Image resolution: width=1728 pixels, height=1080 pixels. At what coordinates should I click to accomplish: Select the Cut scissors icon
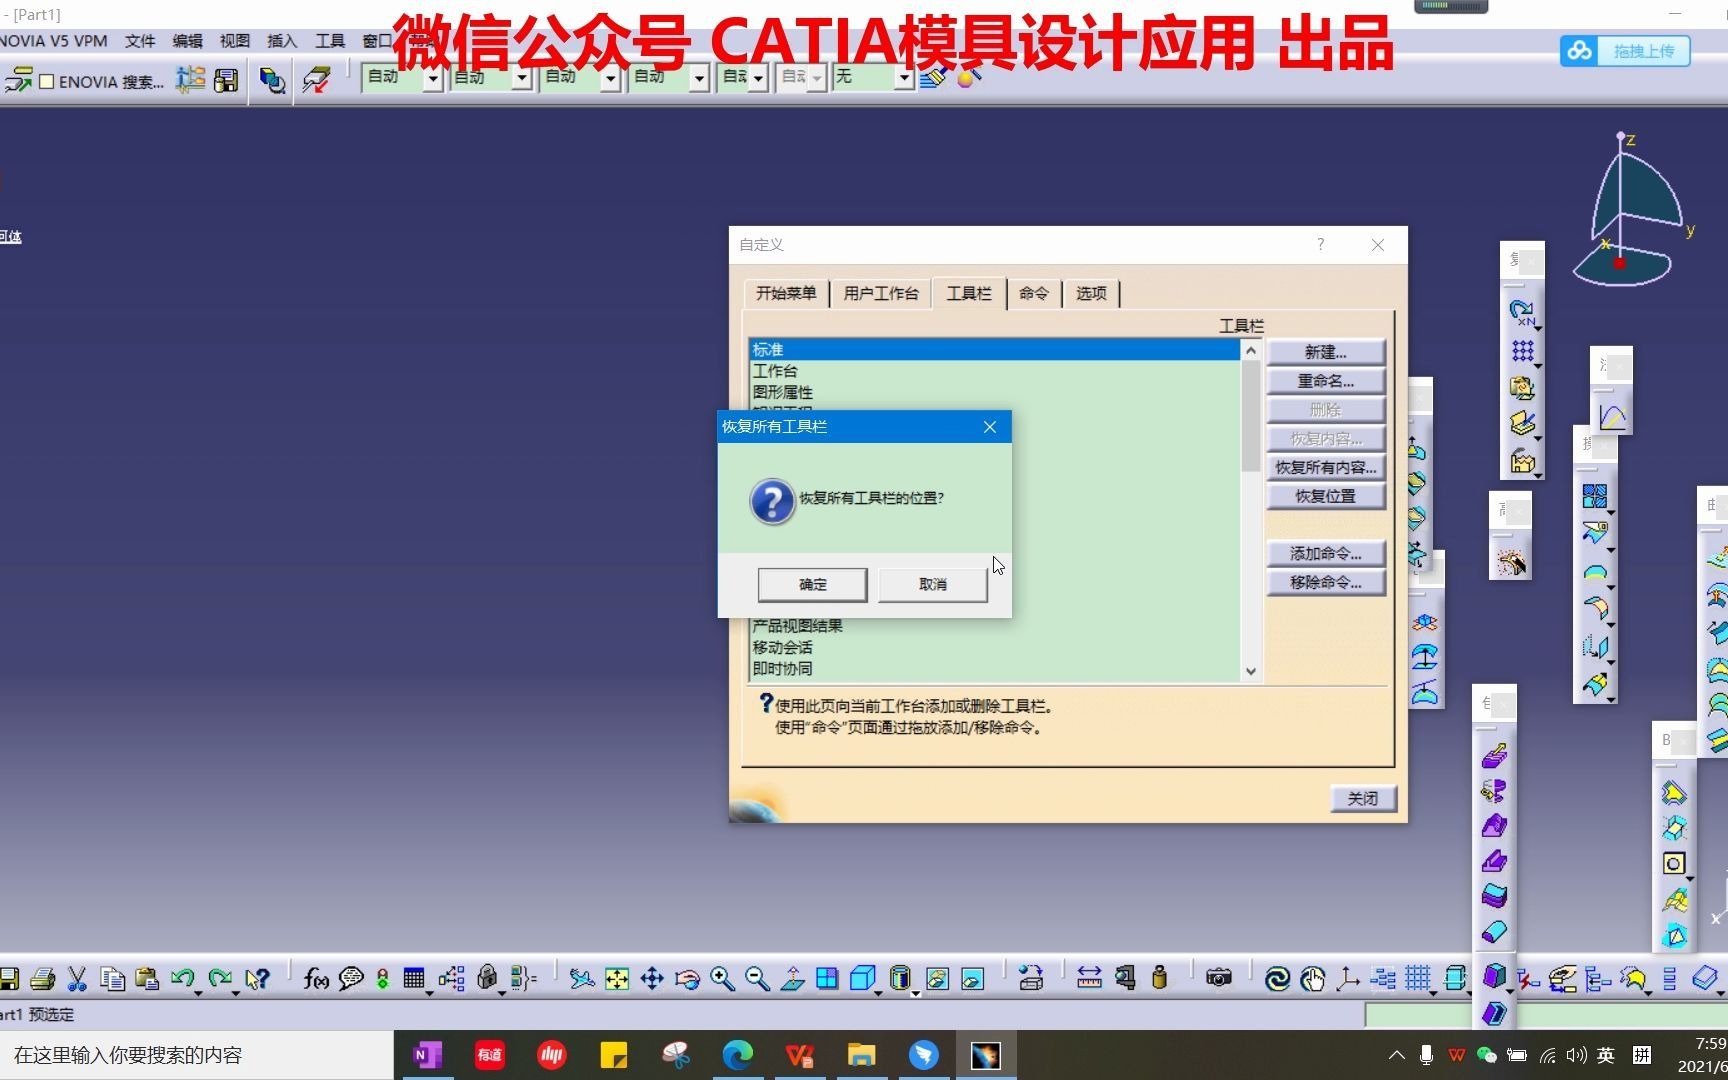(x=77, y=979)
